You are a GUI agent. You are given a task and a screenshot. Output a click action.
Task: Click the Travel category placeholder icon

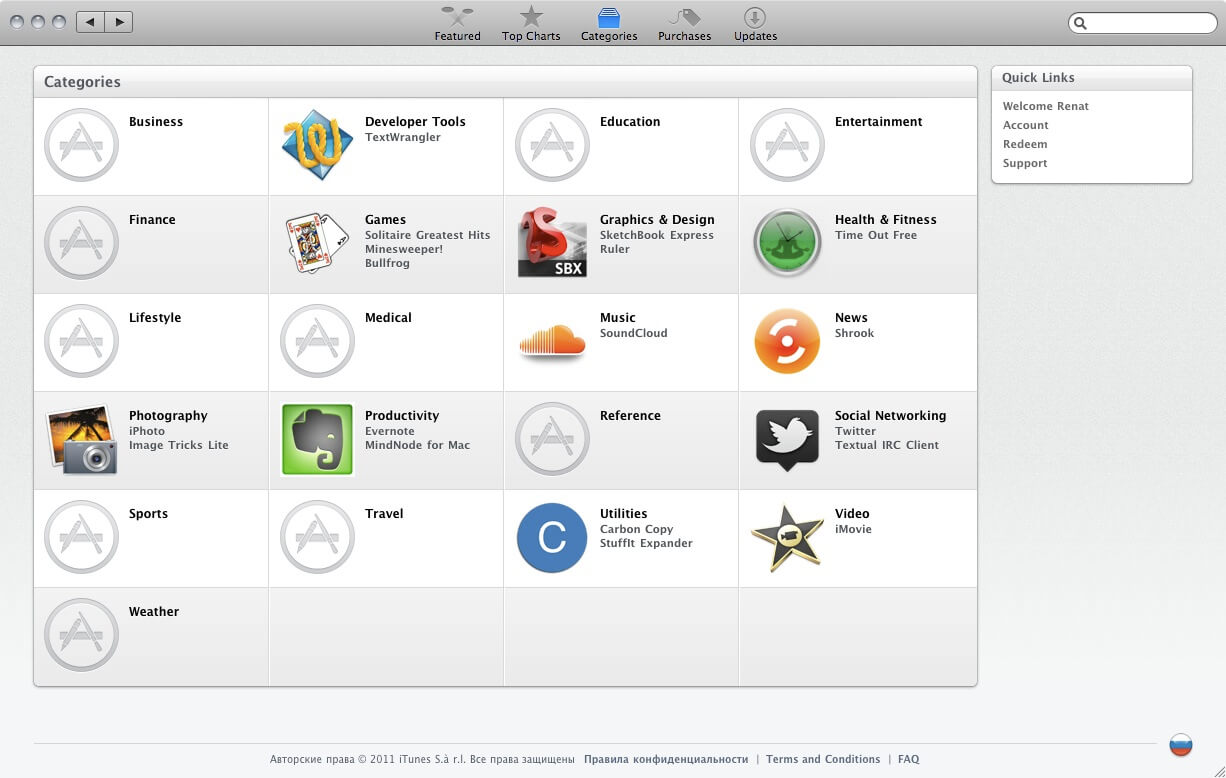pos(317,537)
